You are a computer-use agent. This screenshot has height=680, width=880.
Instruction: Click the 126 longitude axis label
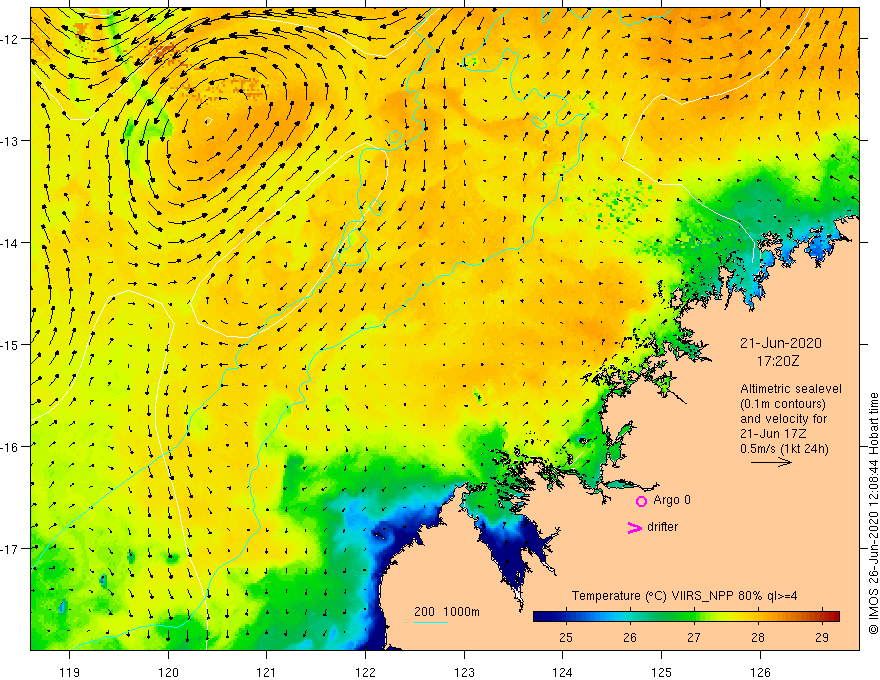point(760,673)
